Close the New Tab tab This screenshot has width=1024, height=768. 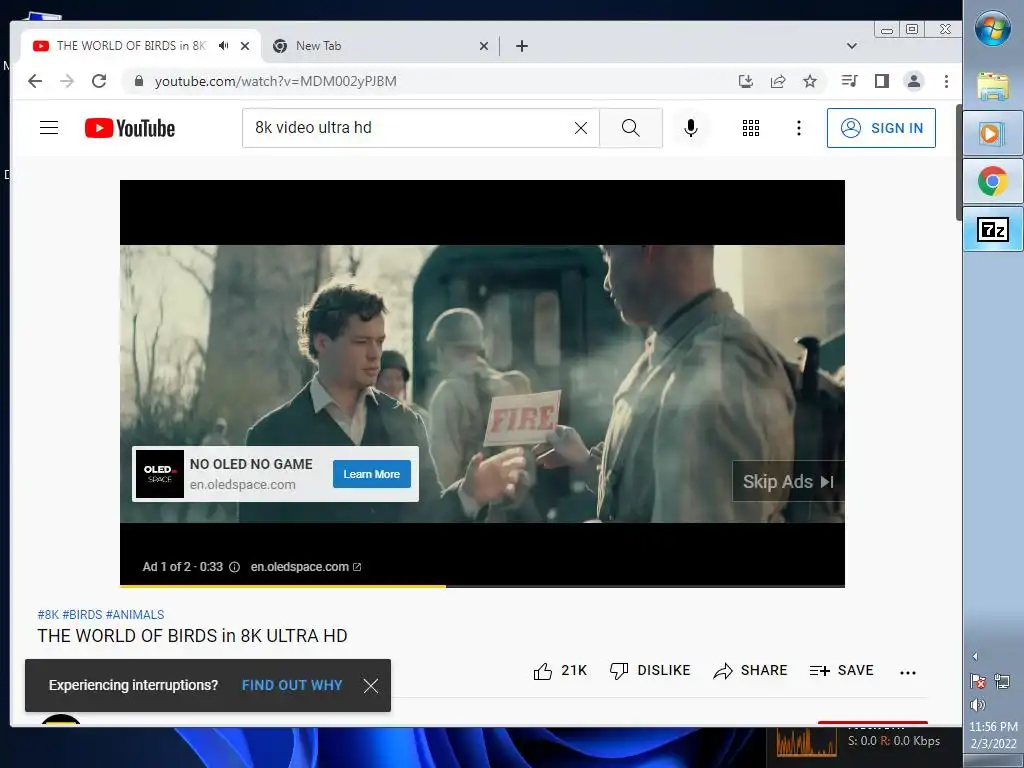coord(484,46)
